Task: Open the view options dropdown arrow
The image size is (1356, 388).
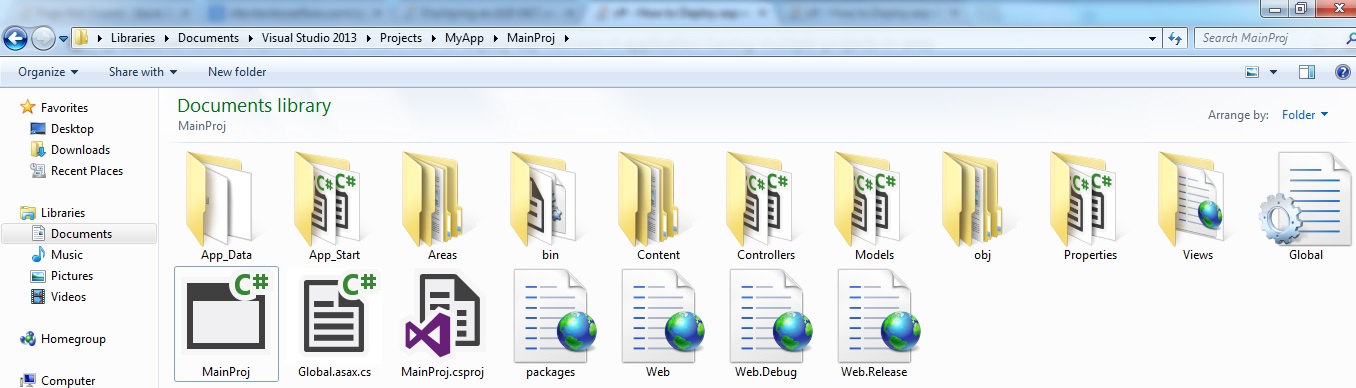Action: pos(1273,72)
